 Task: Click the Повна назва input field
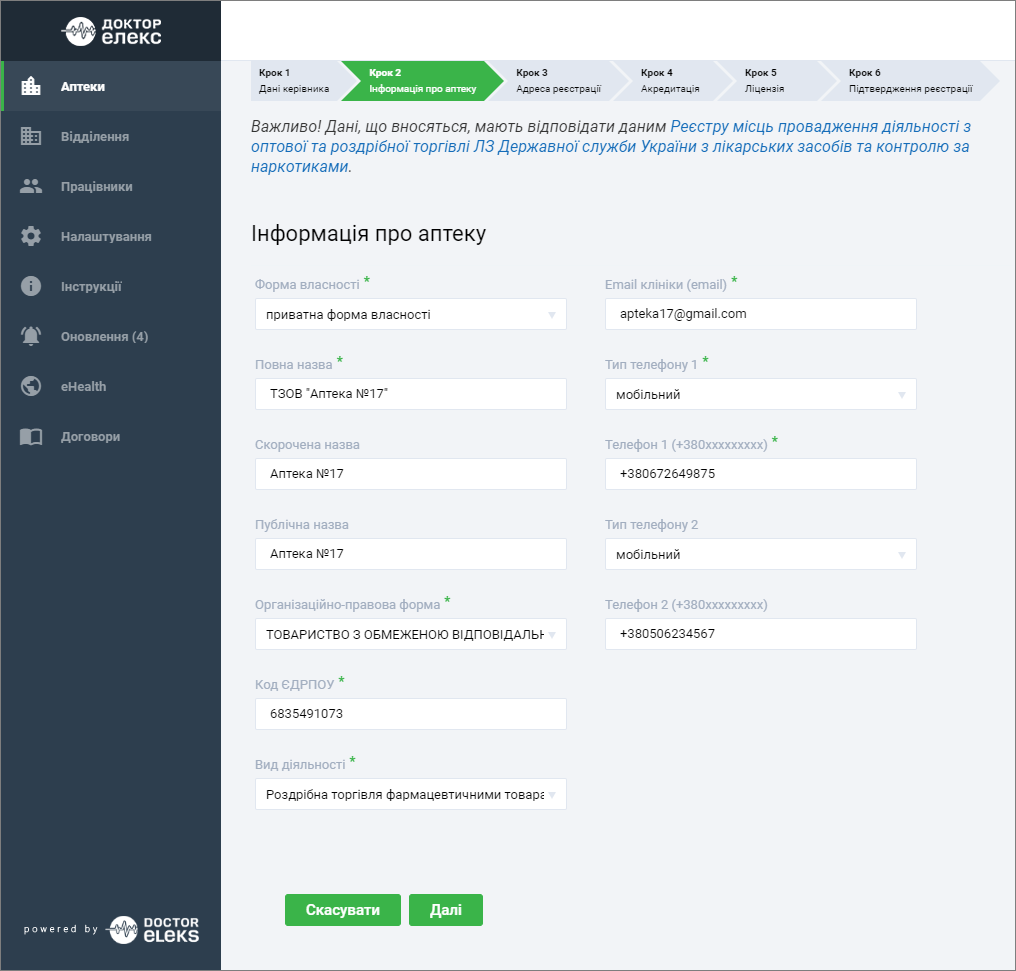point(411,394)
